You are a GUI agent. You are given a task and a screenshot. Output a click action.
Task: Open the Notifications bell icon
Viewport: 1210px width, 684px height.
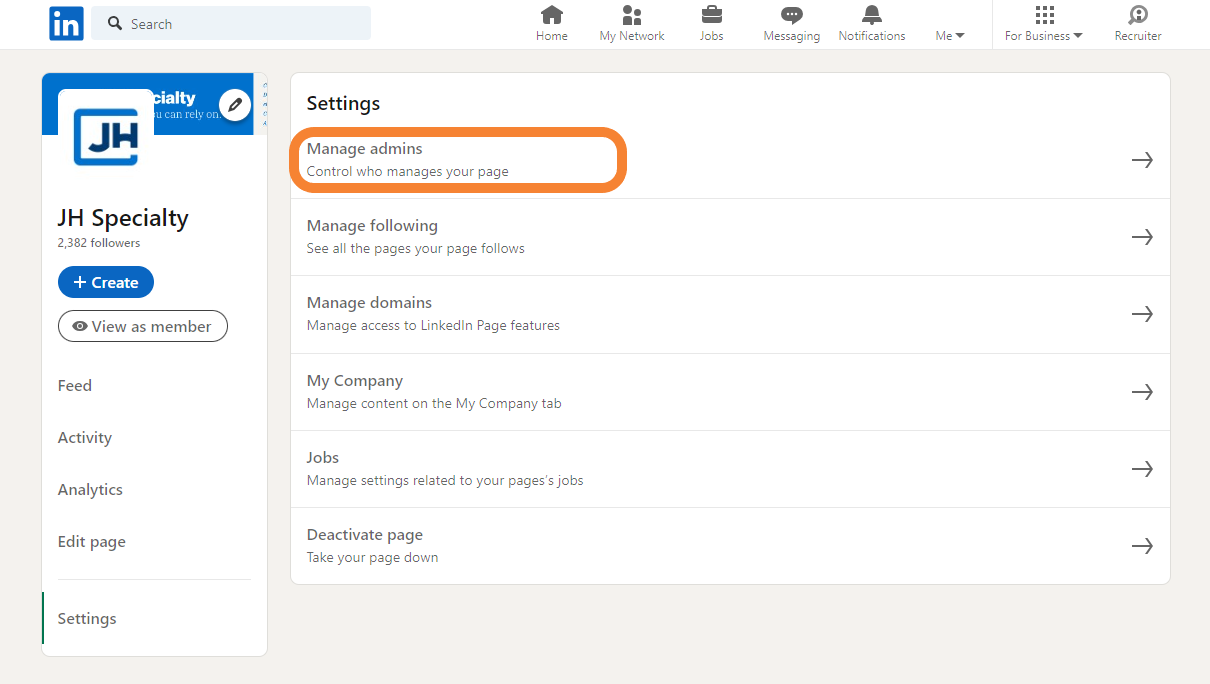click(x=872, y=15)
